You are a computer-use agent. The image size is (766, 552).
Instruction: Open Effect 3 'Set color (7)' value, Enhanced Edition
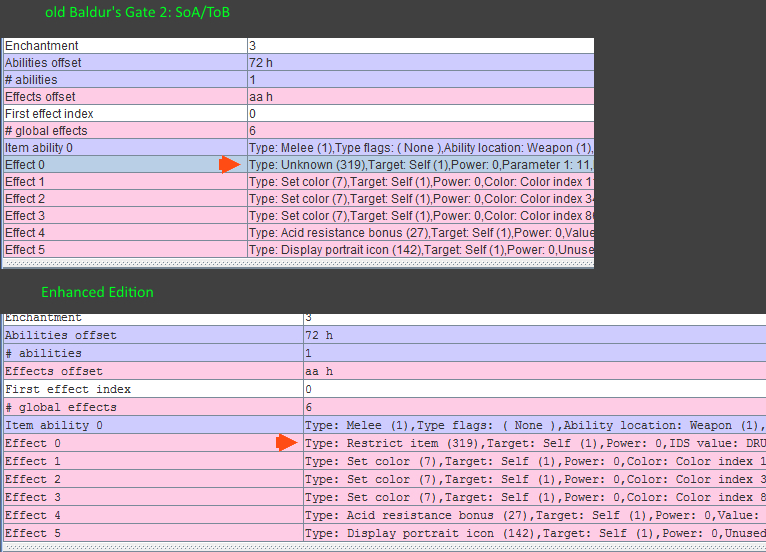[535, 497]
